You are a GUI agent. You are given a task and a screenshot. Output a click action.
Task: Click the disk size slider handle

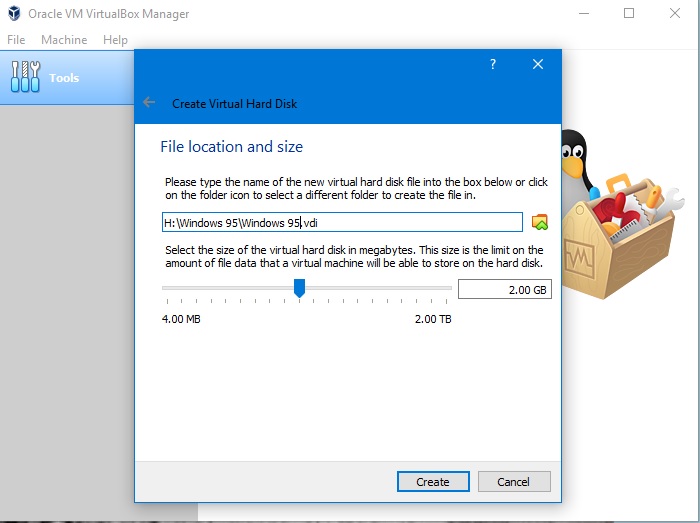coord(299,288)
